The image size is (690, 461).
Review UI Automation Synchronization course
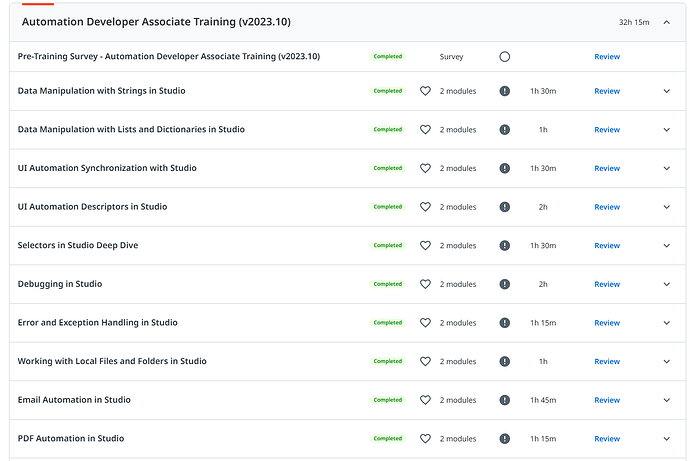607,168
